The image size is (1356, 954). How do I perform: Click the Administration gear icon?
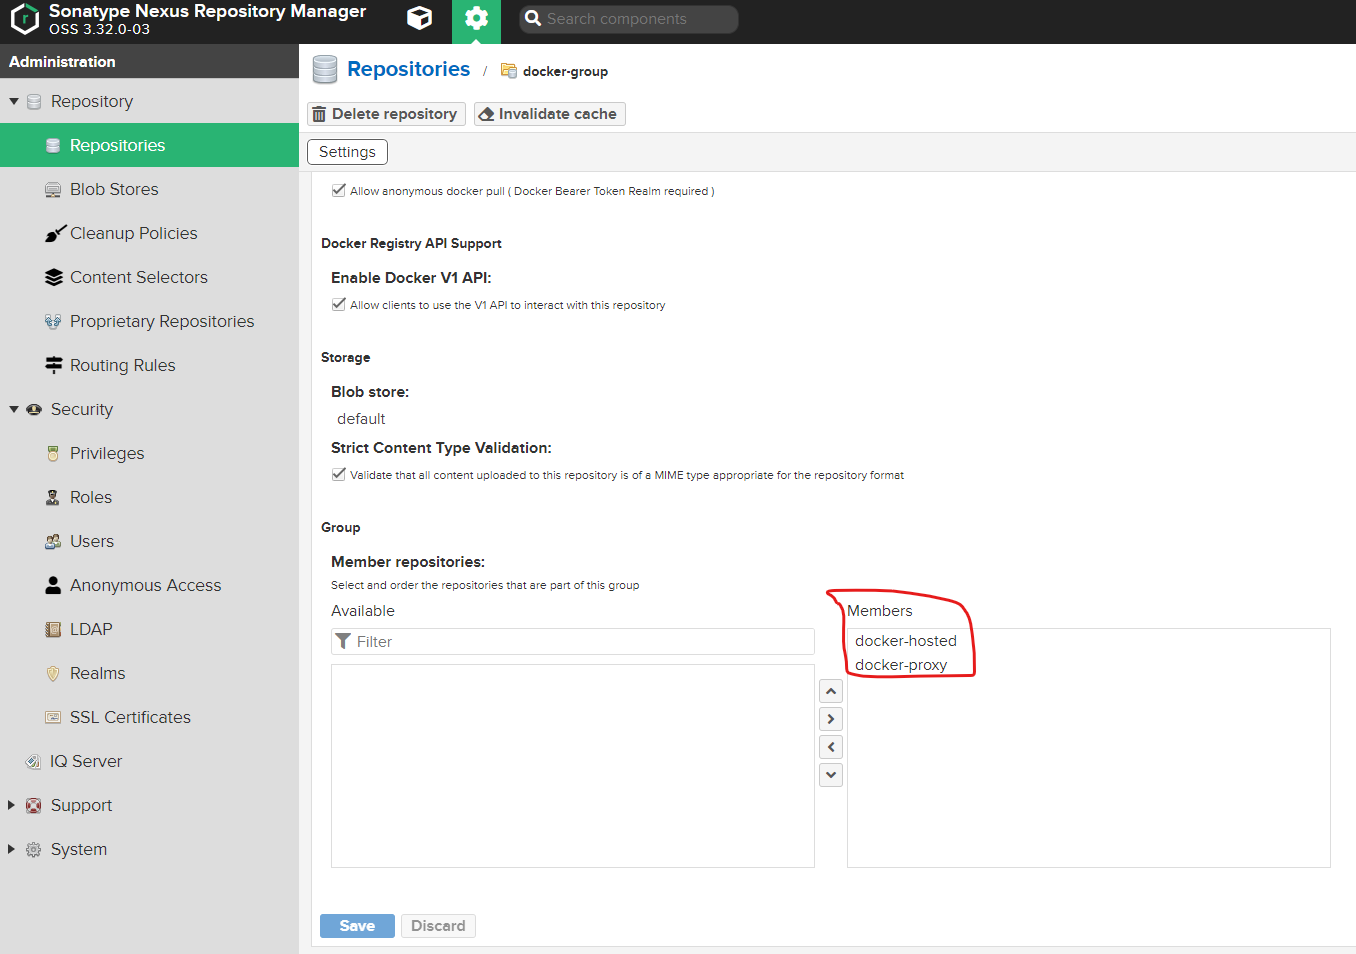pos(476,19)
